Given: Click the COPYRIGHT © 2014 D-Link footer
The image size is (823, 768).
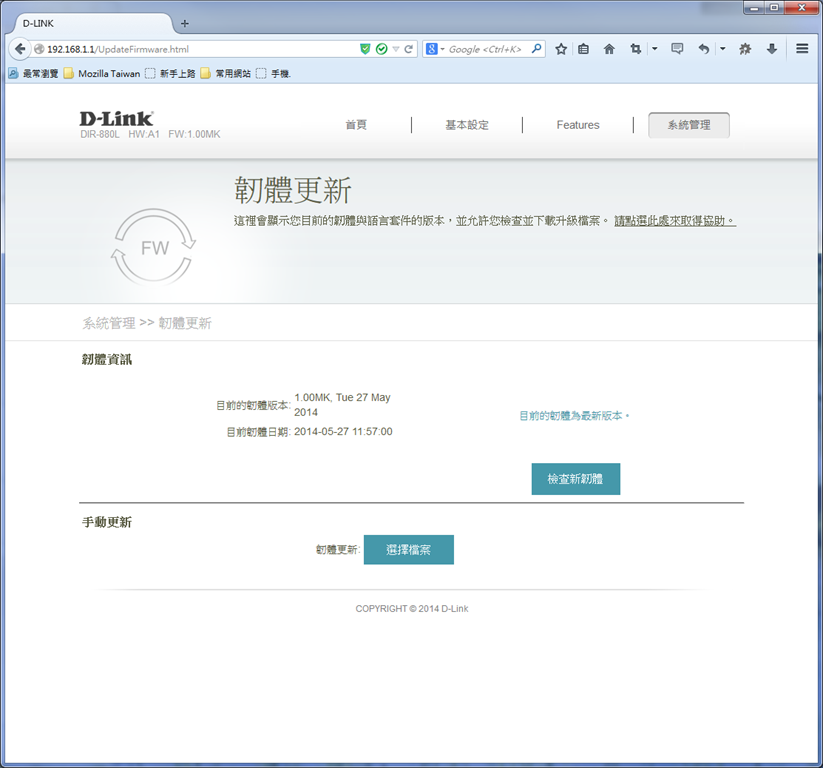Looking at the screenshot, I should pos(412,608).
